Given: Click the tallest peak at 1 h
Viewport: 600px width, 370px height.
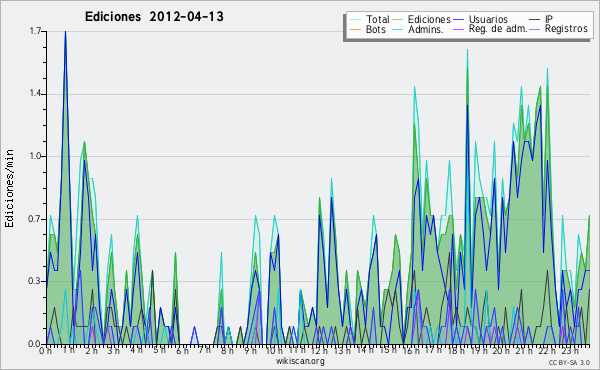Looking at the screenshot, I should (65, 32).
